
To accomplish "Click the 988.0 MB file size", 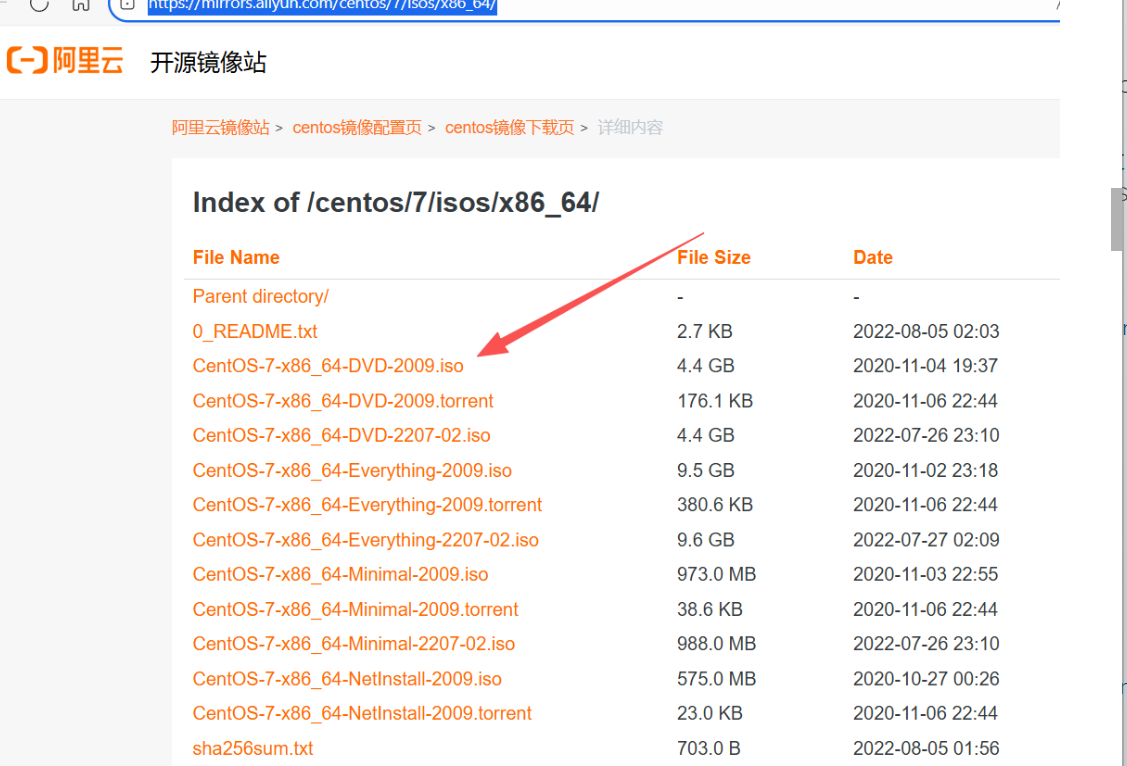I will [717, 644].
